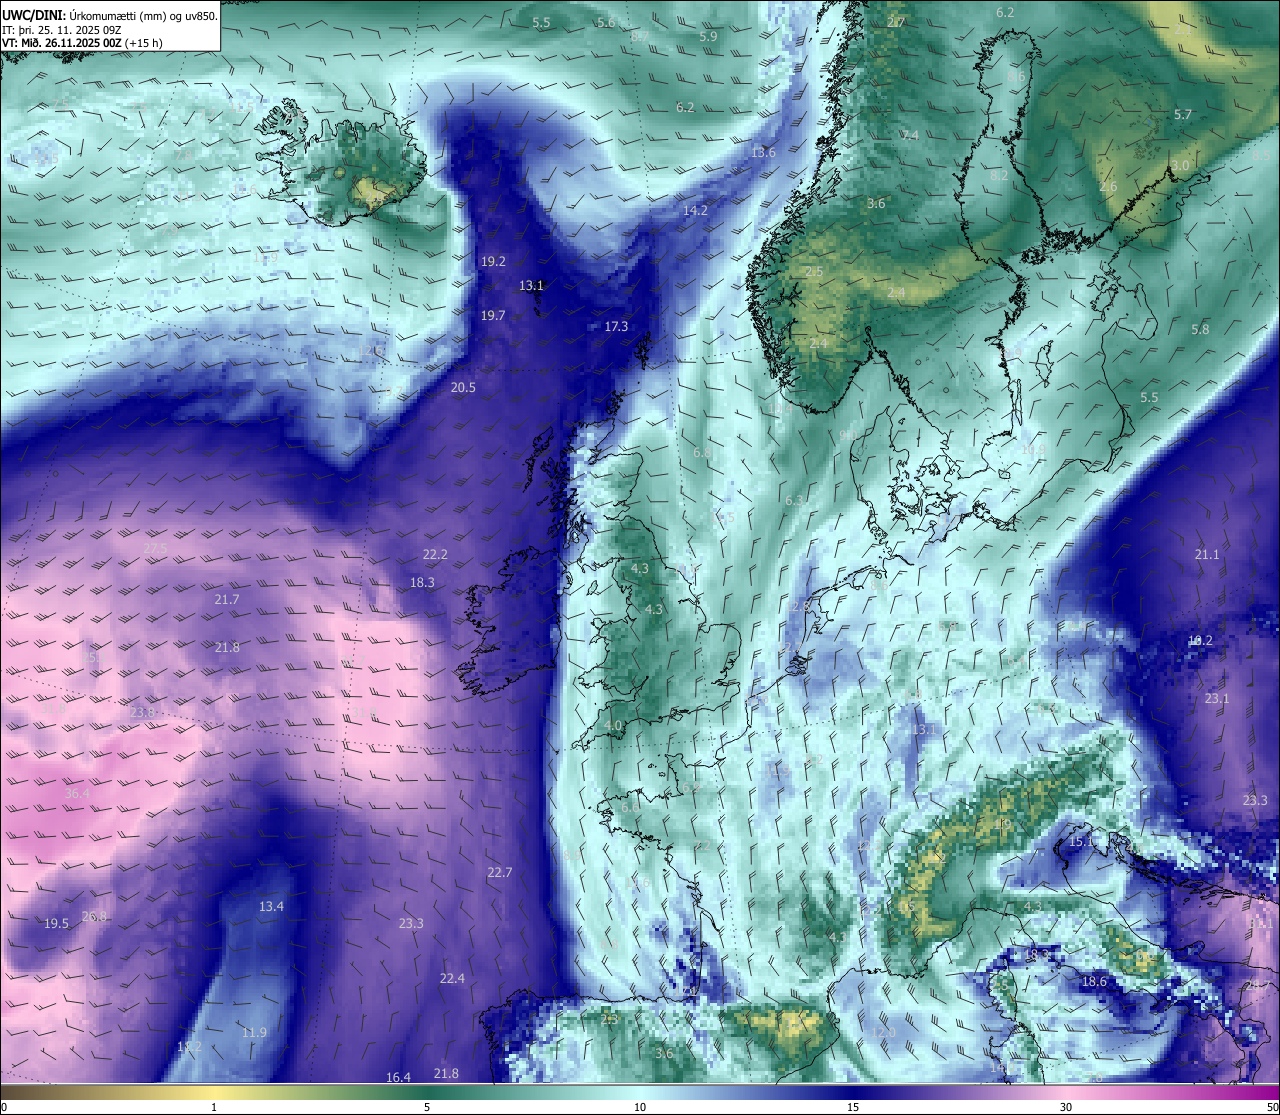
Task: Click the '50' label on the colorbar scale
Action: 1272,1107
